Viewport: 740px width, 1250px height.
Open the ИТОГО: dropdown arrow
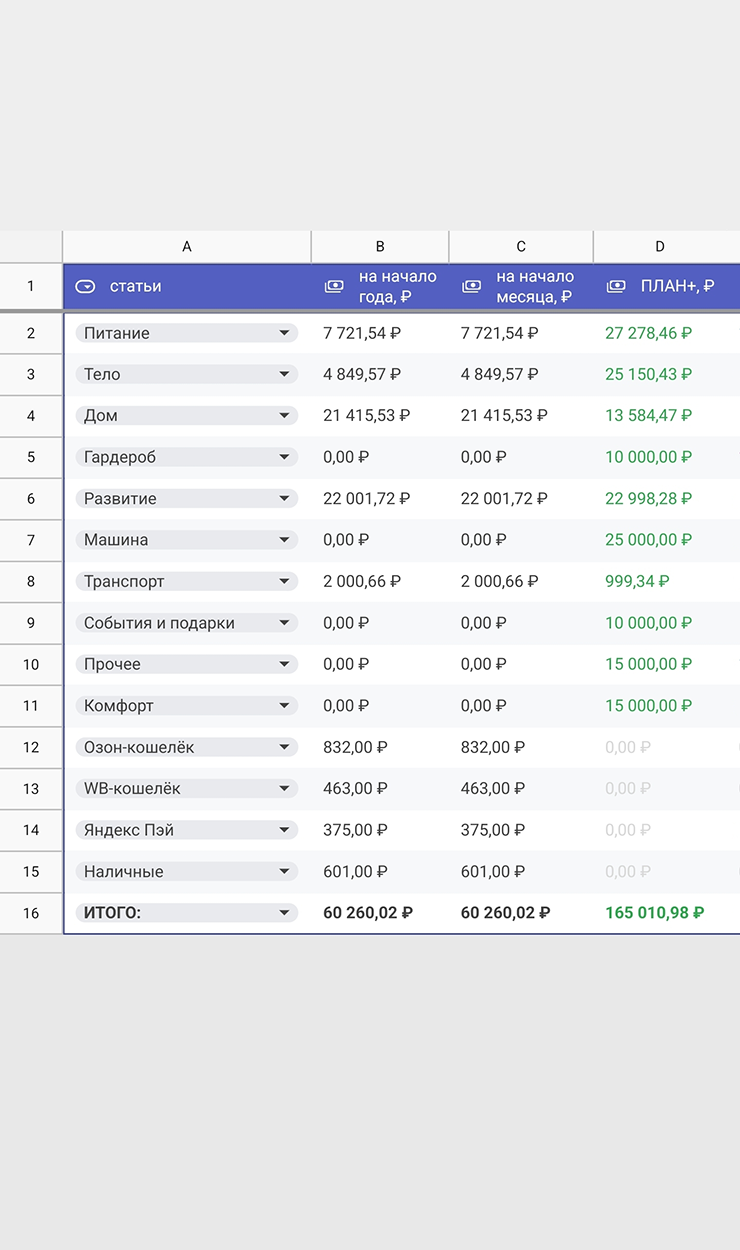[284, 913]
